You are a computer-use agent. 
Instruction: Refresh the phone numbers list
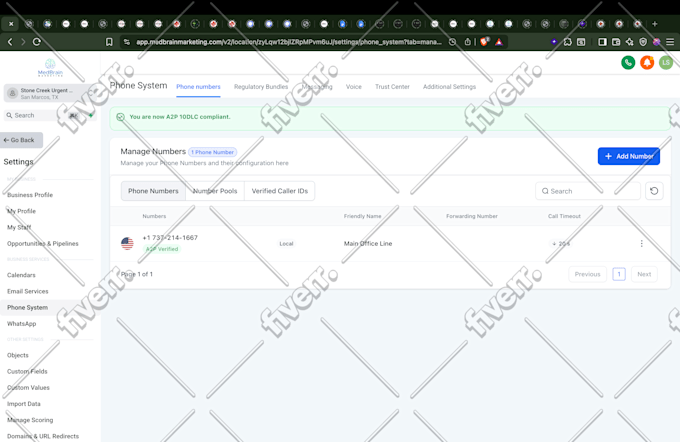tap(654, 191)
